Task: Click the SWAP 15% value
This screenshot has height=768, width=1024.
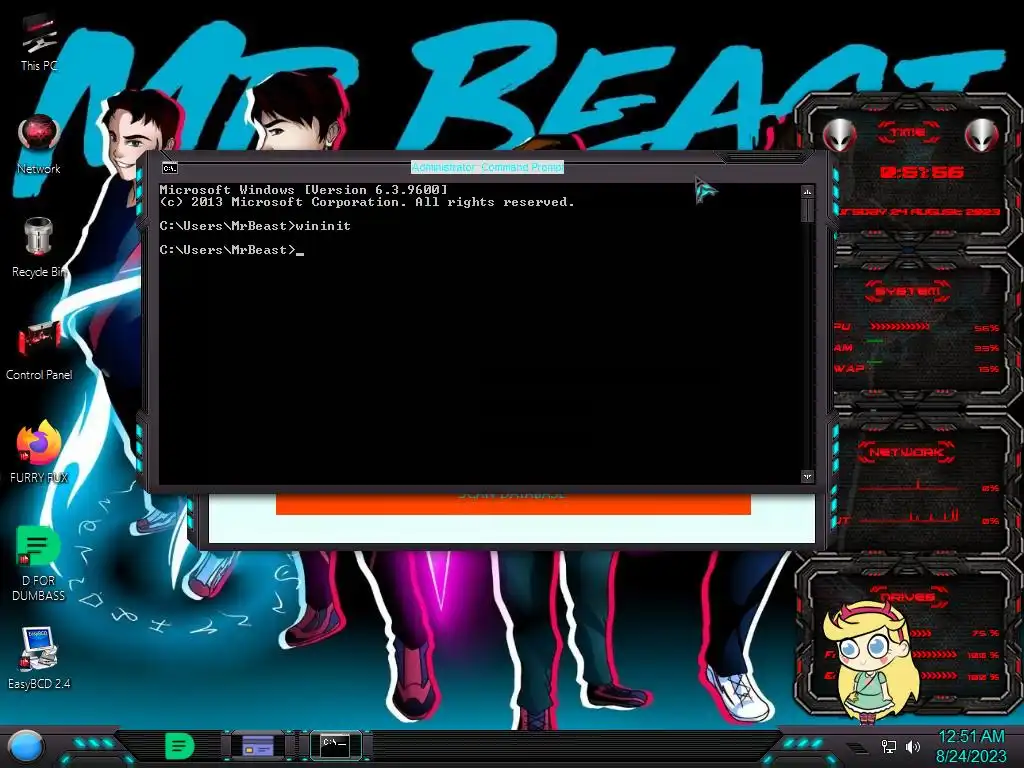Action: [x=988, y=369]
